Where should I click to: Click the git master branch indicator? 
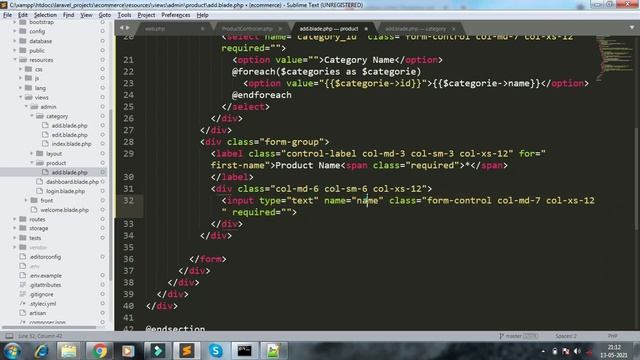pyautogui.click(x=517, y=336)
